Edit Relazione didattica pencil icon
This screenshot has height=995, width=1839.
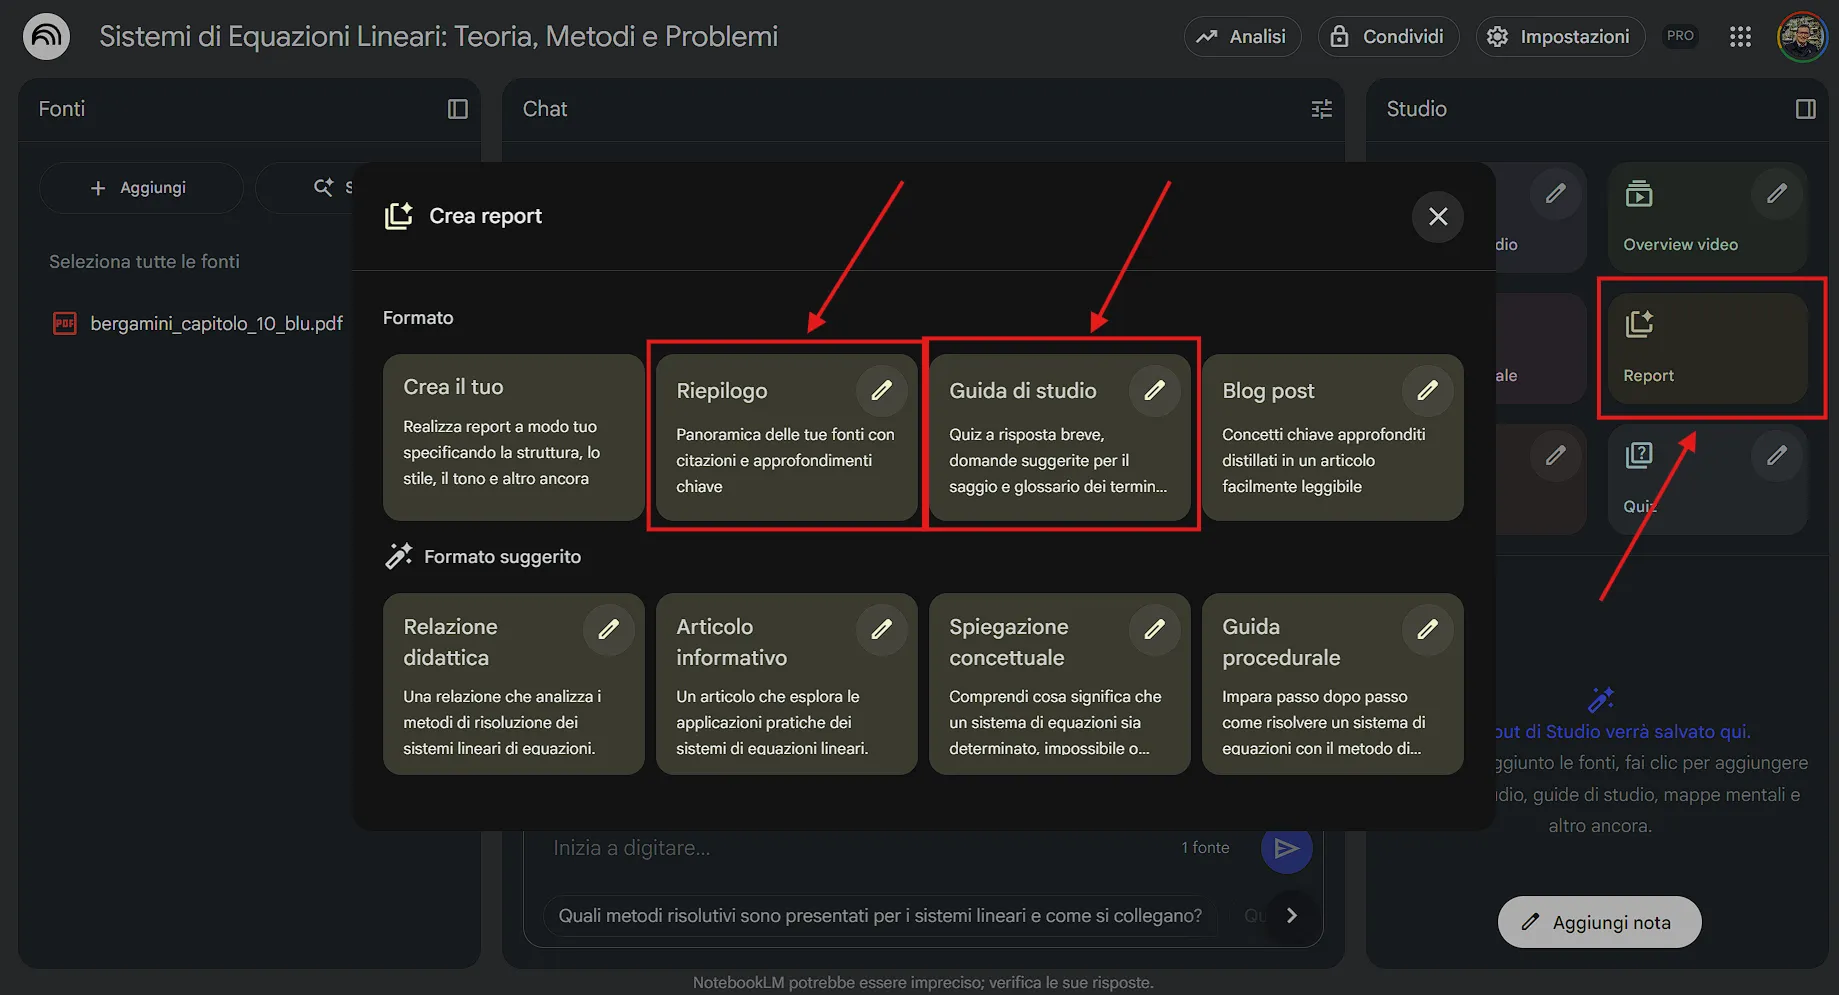click(x=608, y=629)
